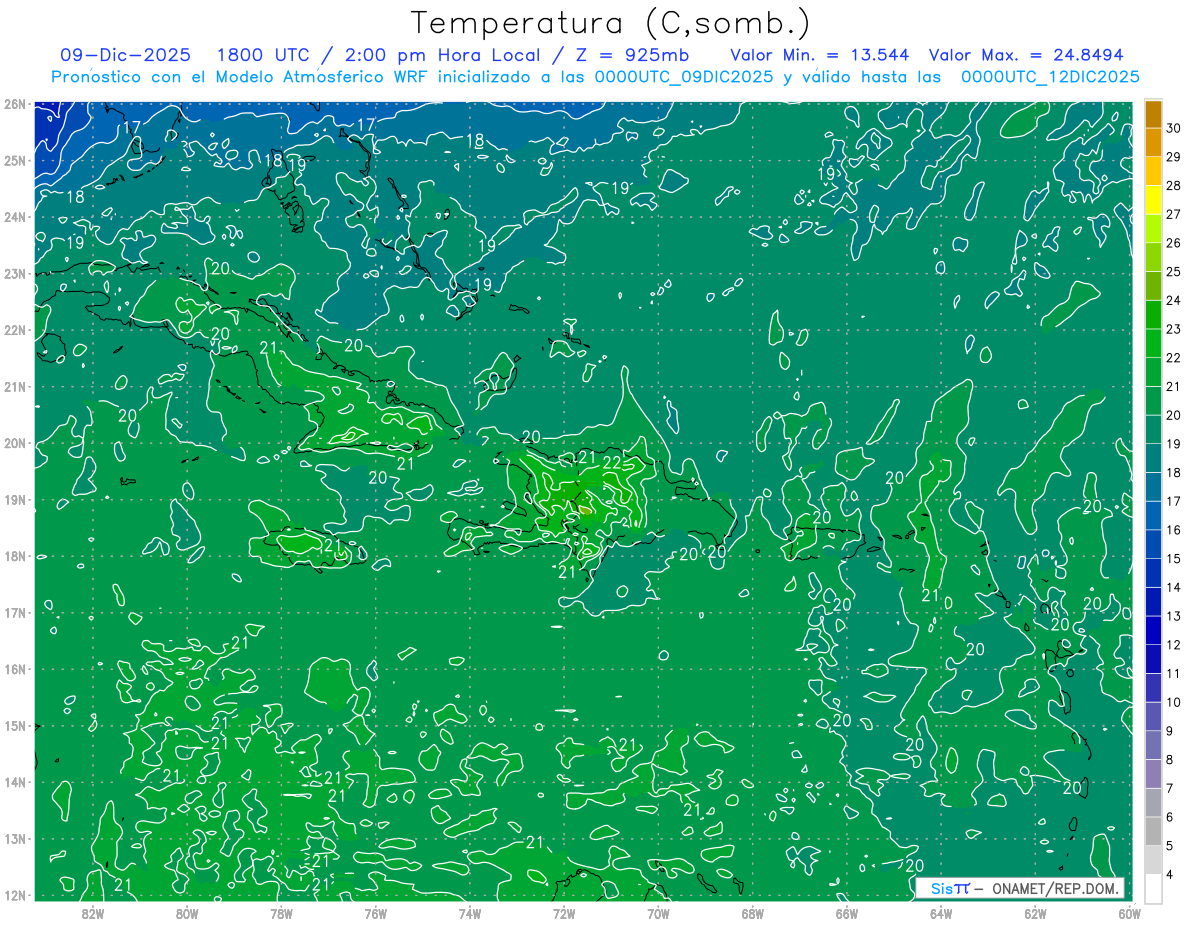The height and width of the screenshot is (927, 1200).
Task: Click the color legend value 27
Action: coord(1174,214)
